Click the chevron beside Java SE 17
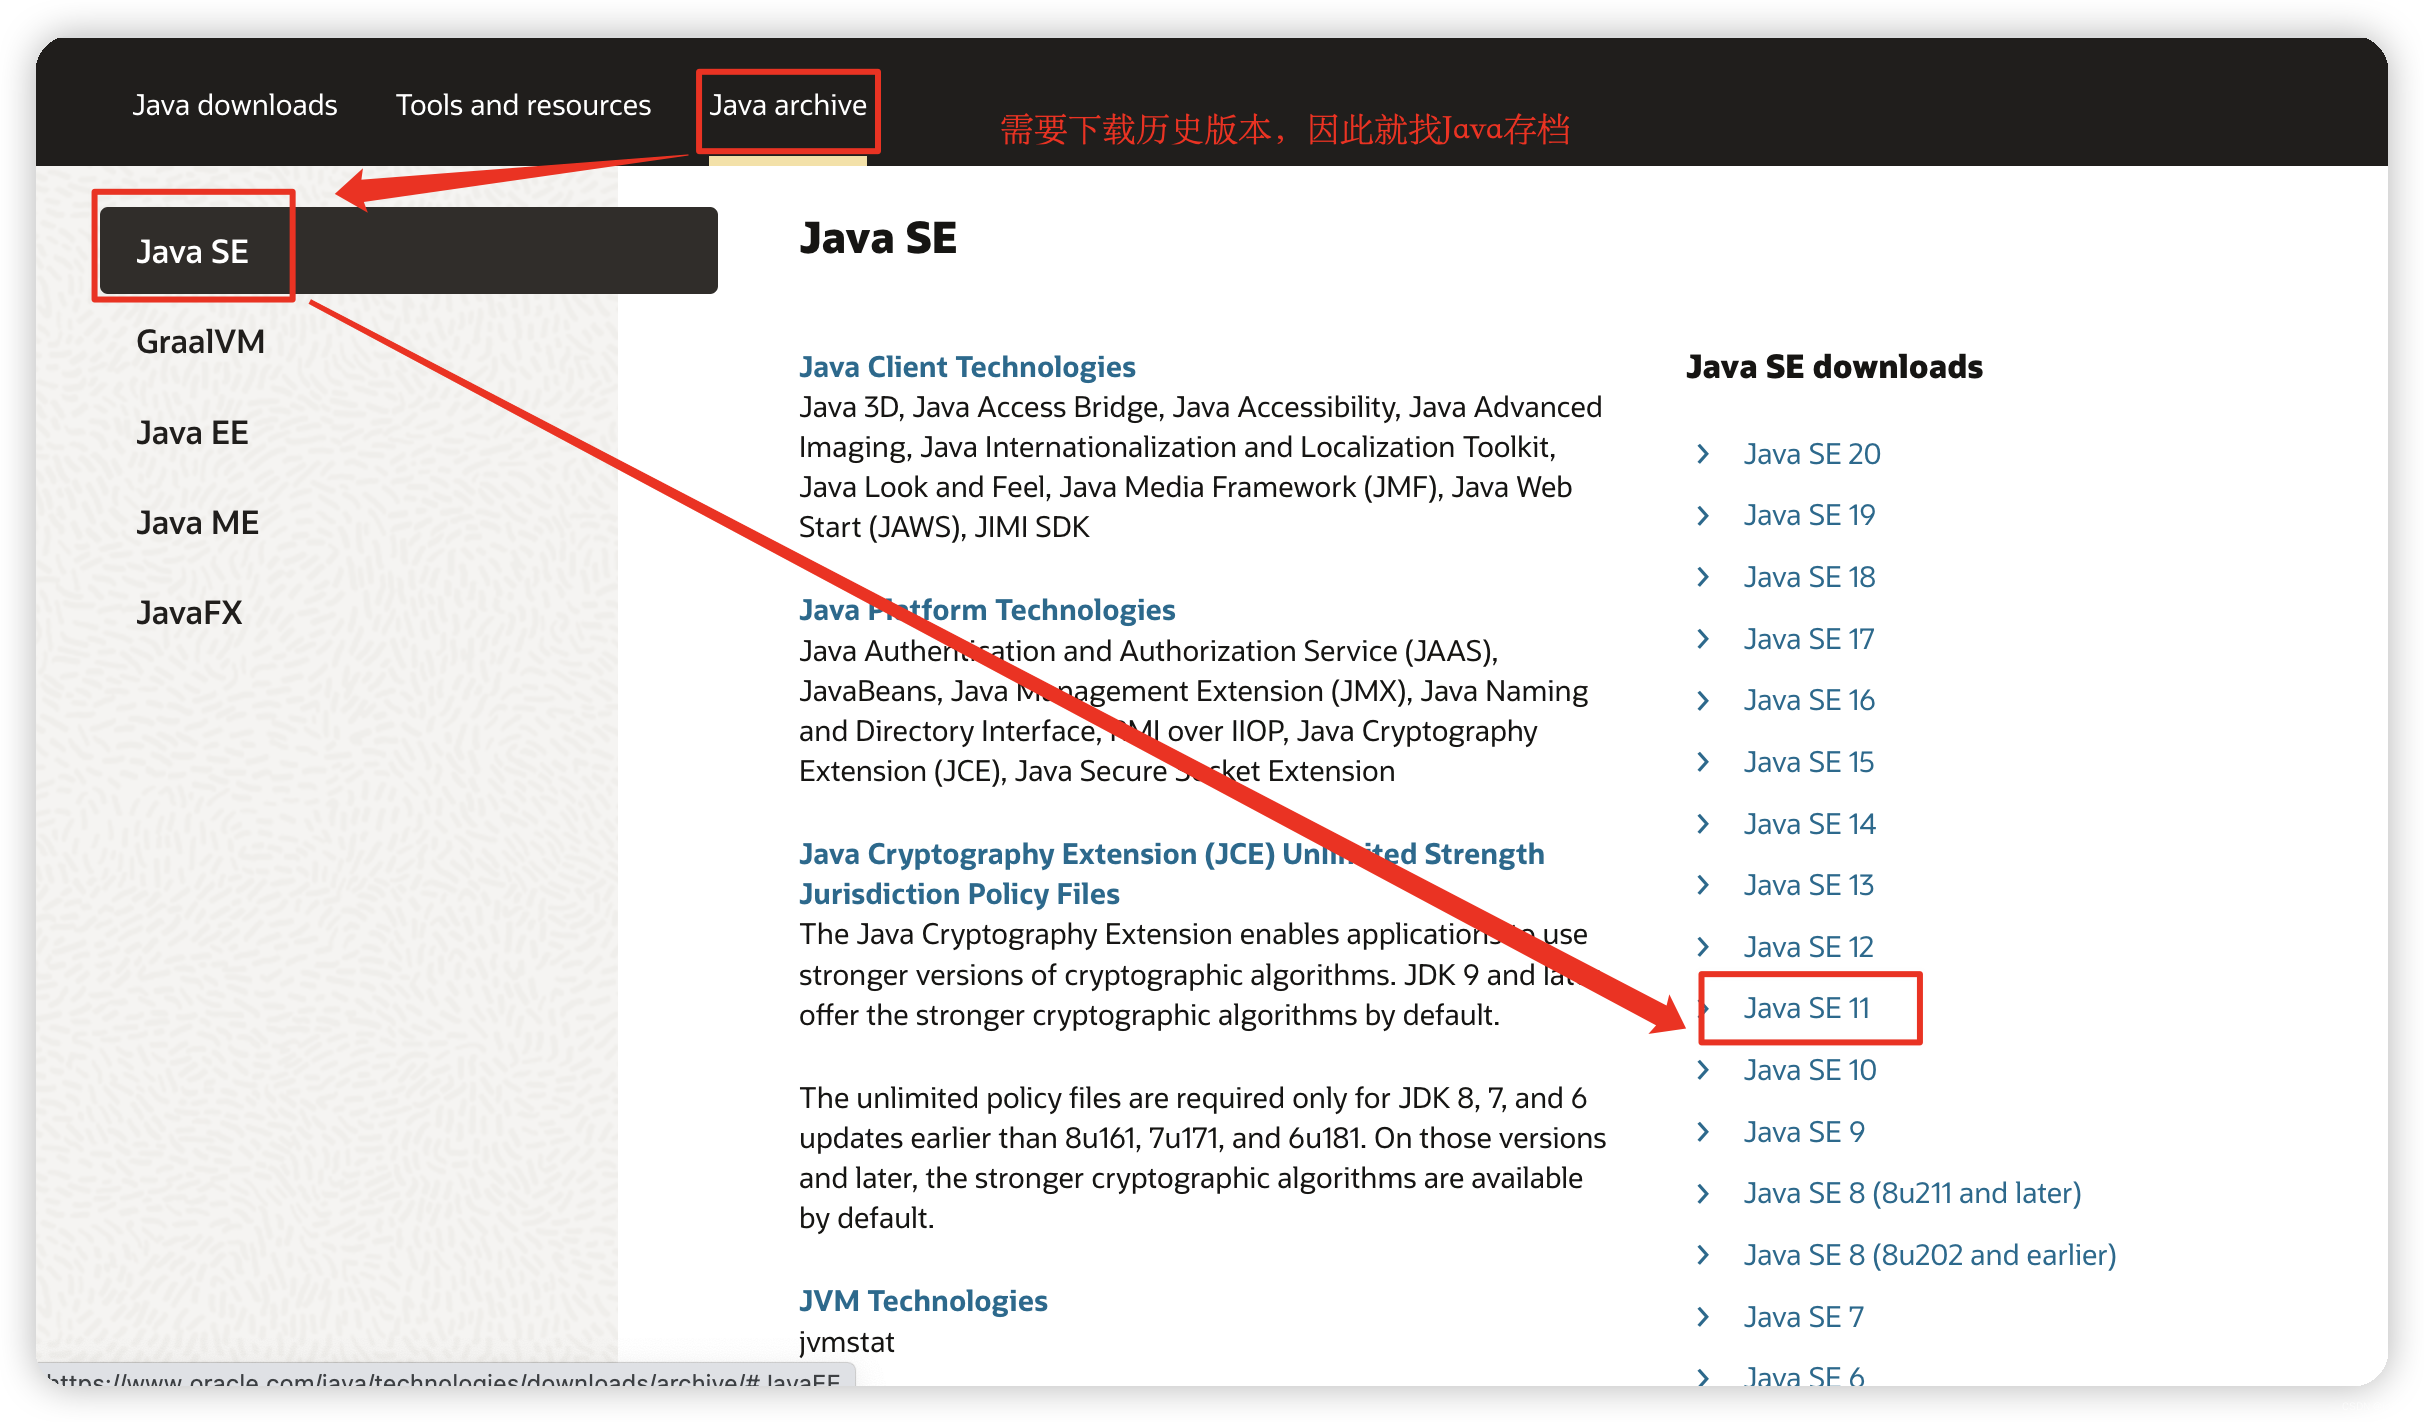Image resolution: width=2424 pixels, height=1422 pixels. [x=1703, y=639]
